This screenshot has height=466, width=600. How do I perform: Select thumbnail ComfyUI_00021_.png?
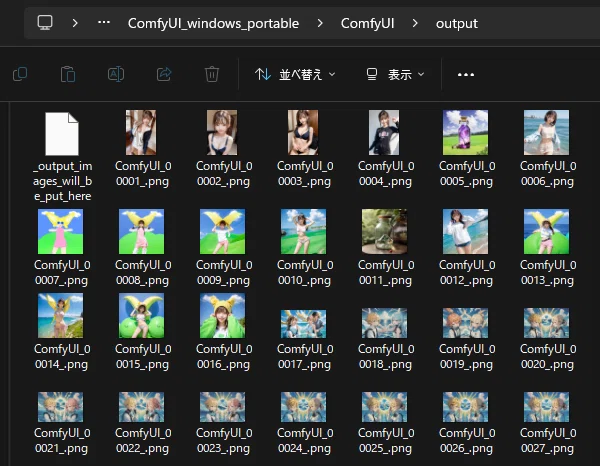point(60,407)
